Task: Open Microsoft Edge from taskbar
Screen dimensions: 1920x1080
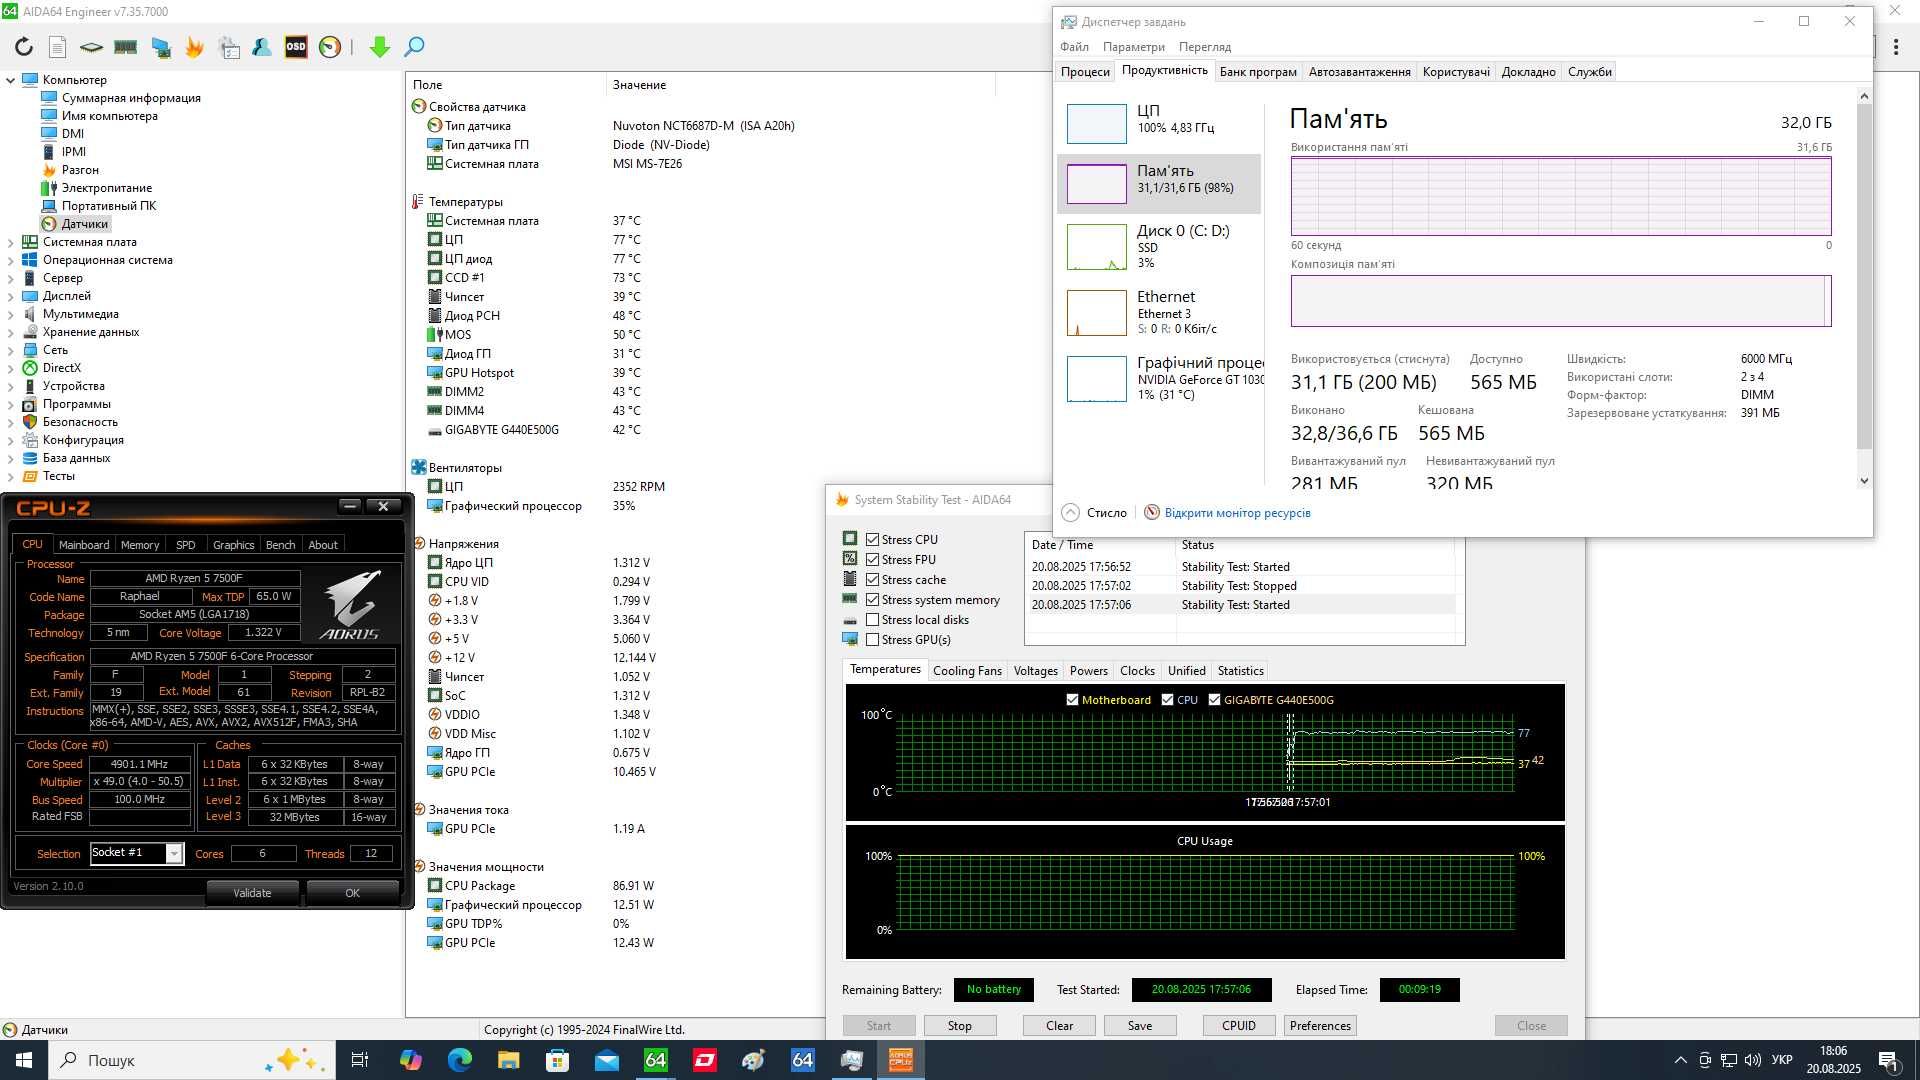Action: (460, 1060)
